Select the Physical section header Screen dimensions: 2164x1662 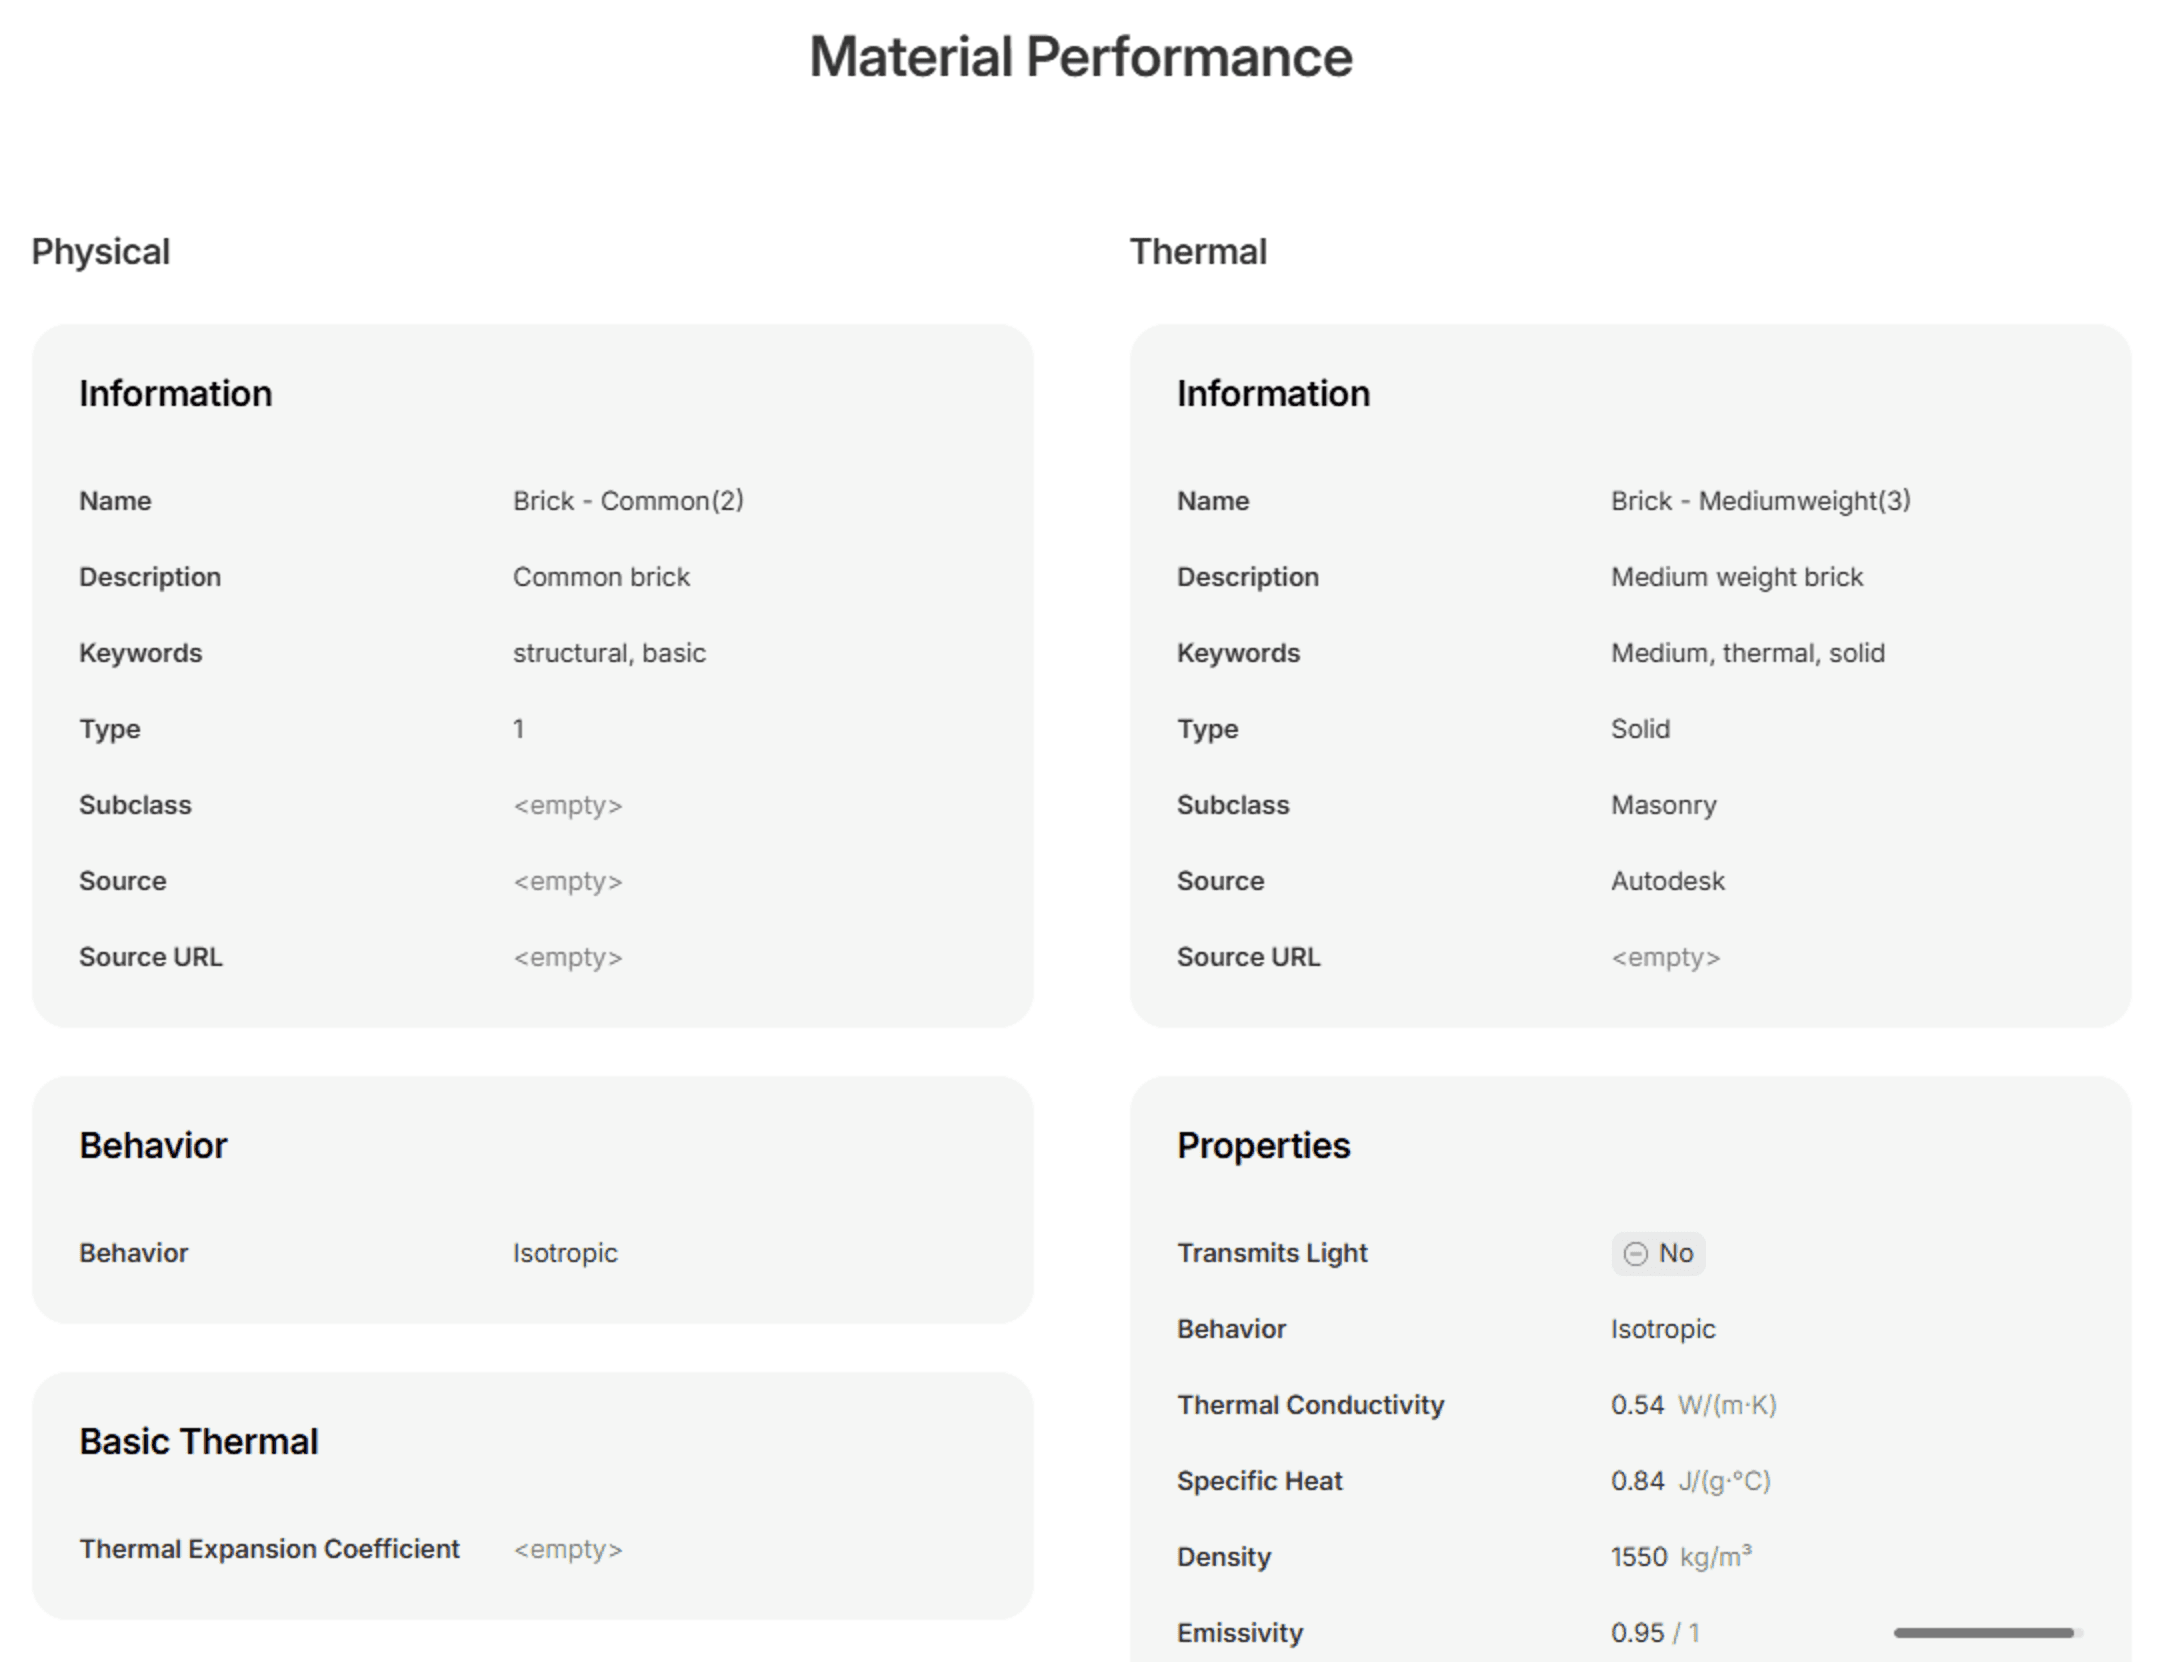click(100, 251)
